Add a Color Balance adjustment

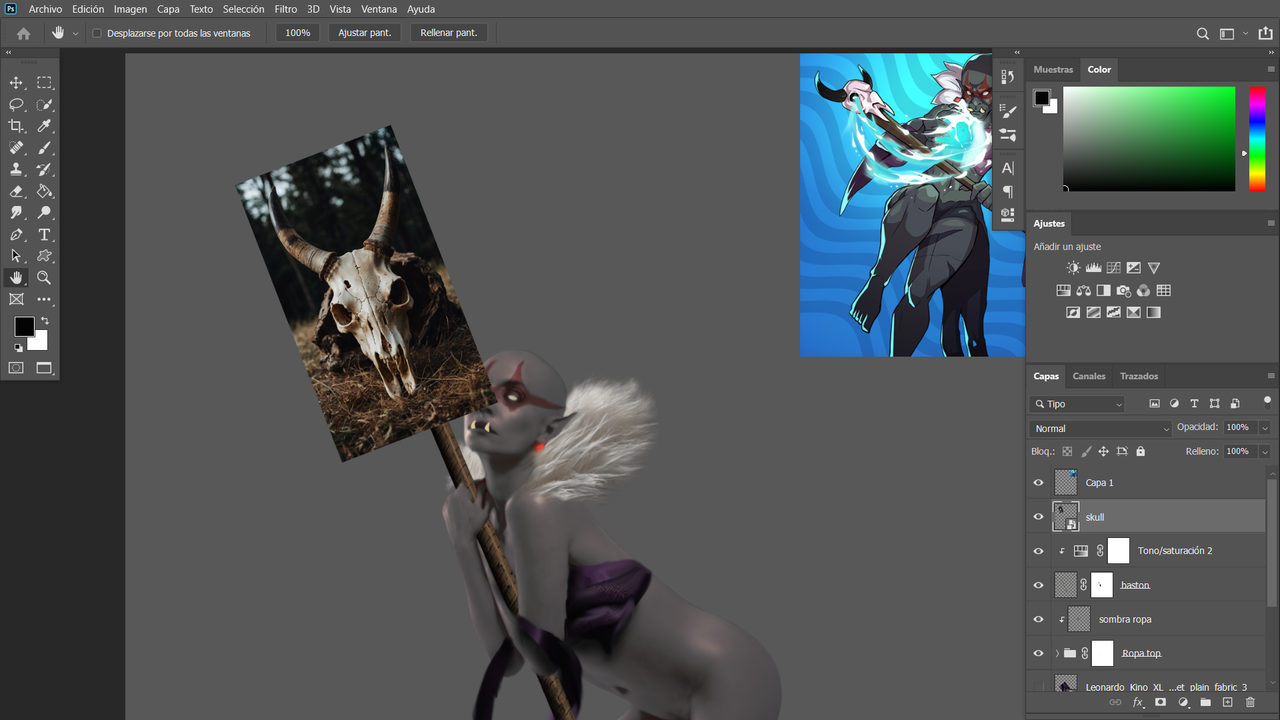pyautogui.click(x=1083, y=291)
